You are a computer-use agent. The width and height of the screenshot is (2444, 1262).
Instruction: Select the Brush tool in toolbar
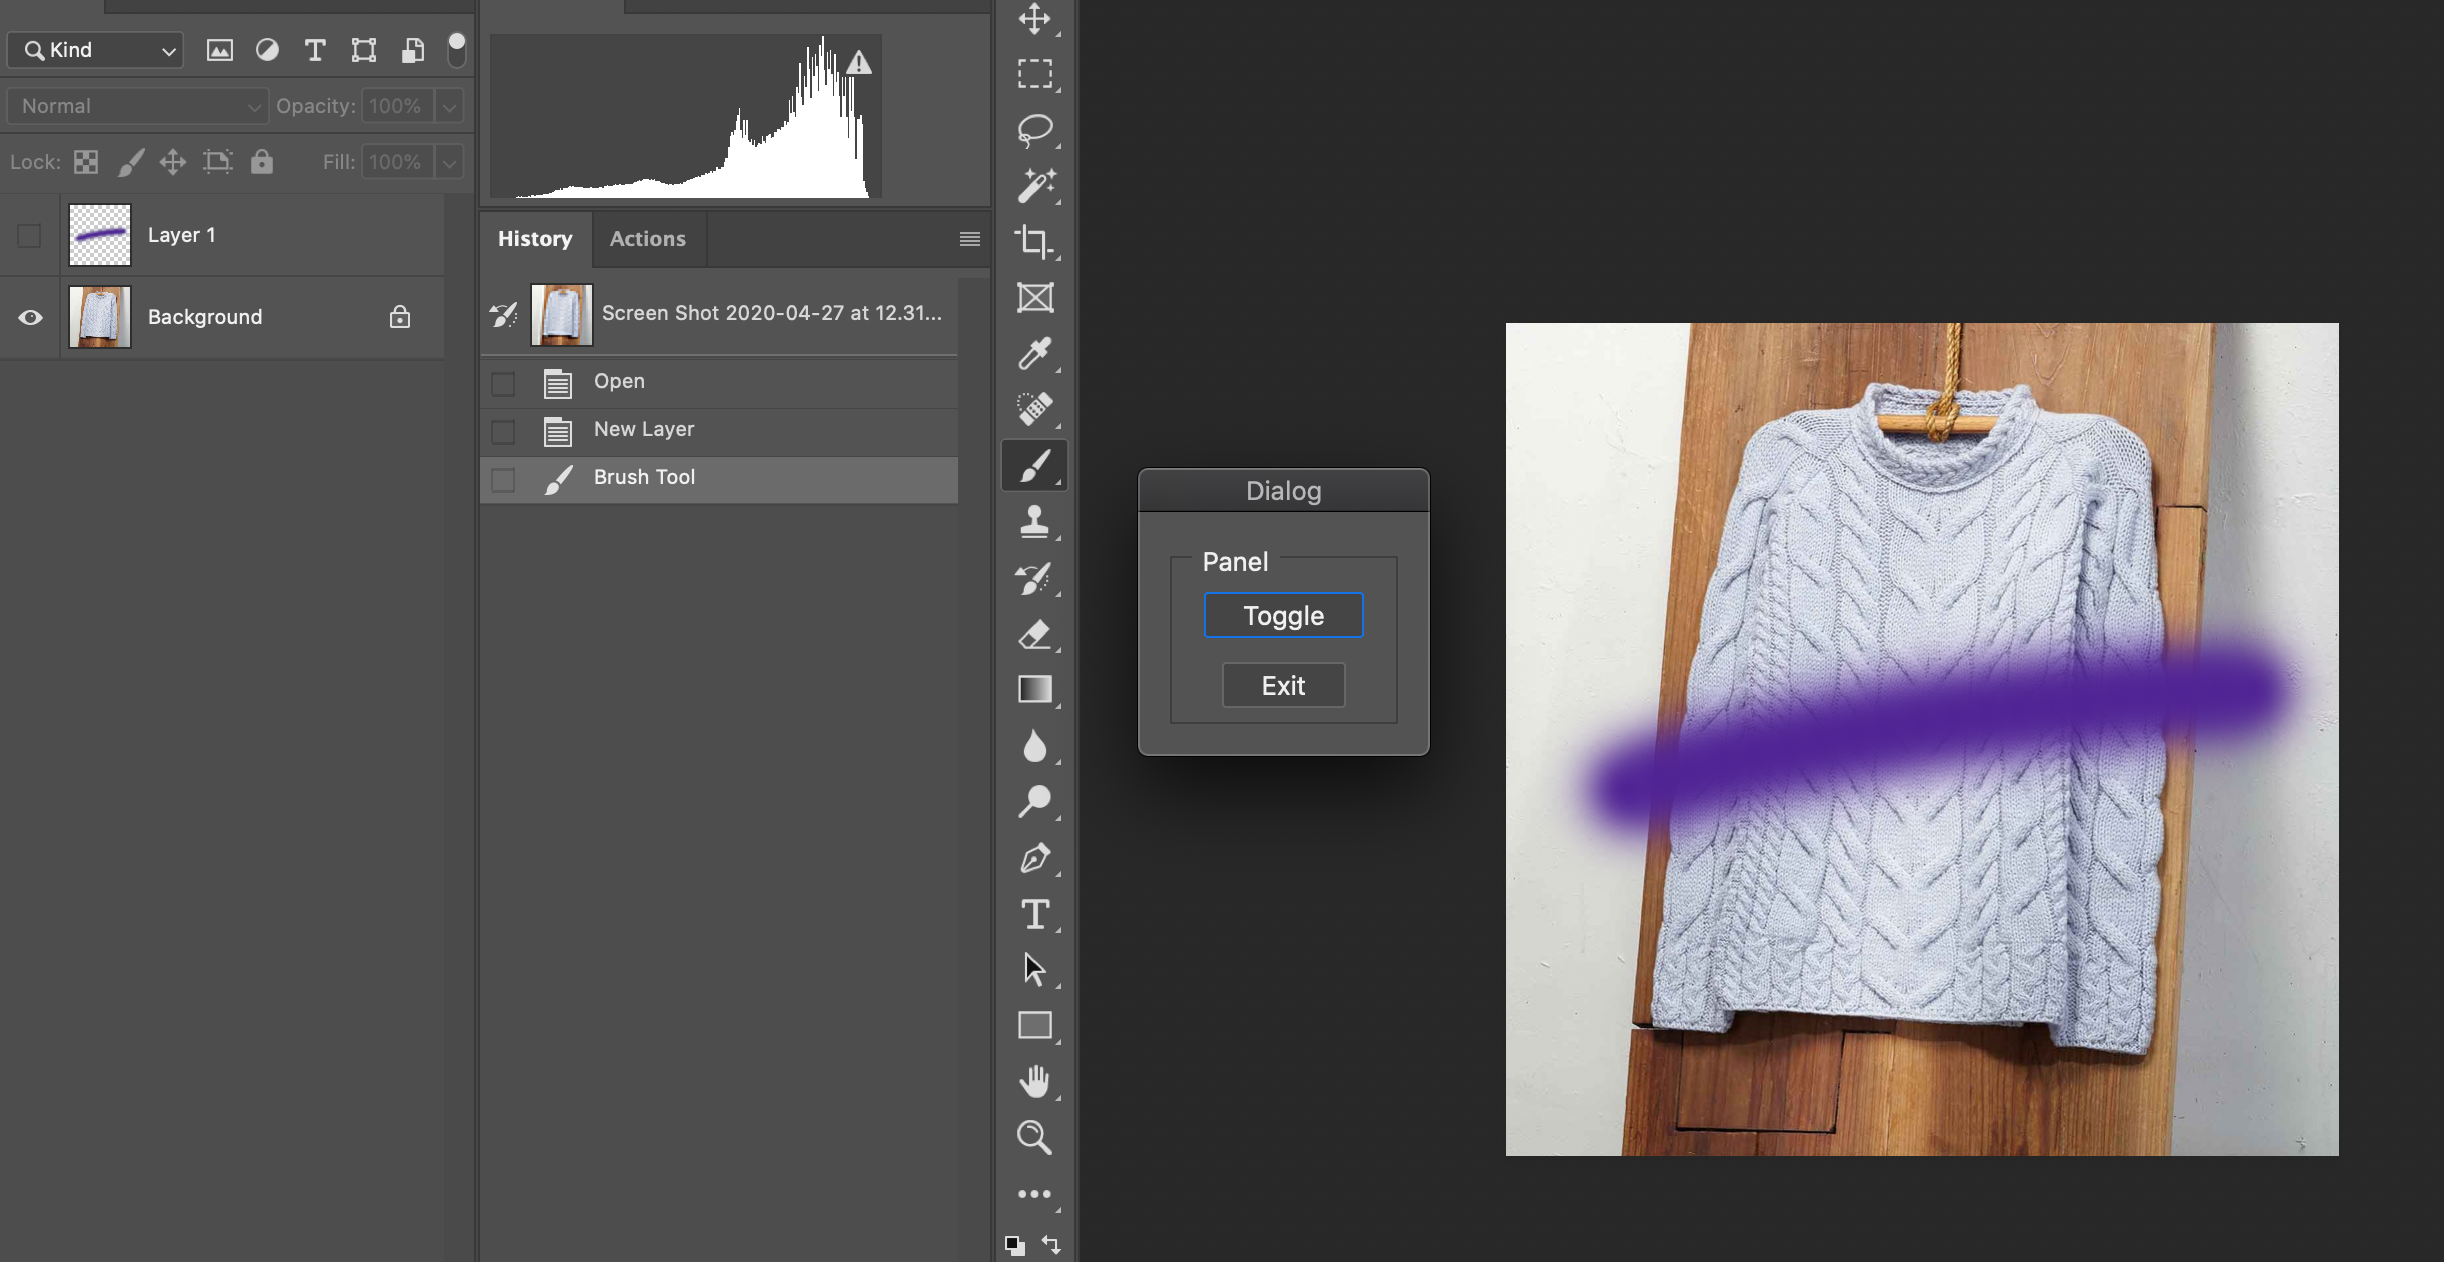[x=1034, y=465]
